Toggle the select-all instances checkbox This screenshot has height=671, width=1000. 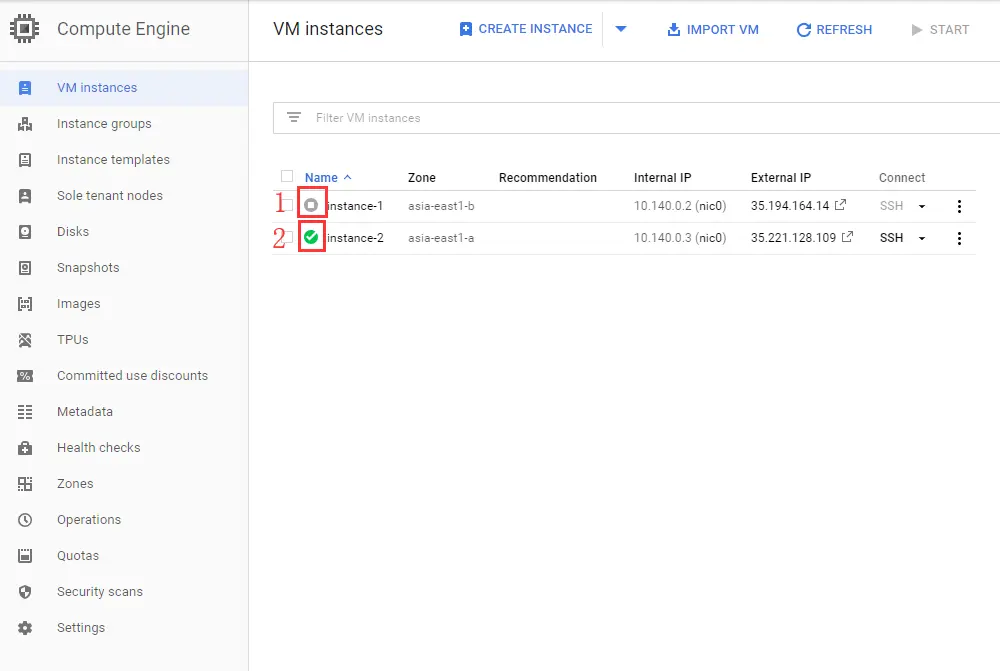[287, 176]
